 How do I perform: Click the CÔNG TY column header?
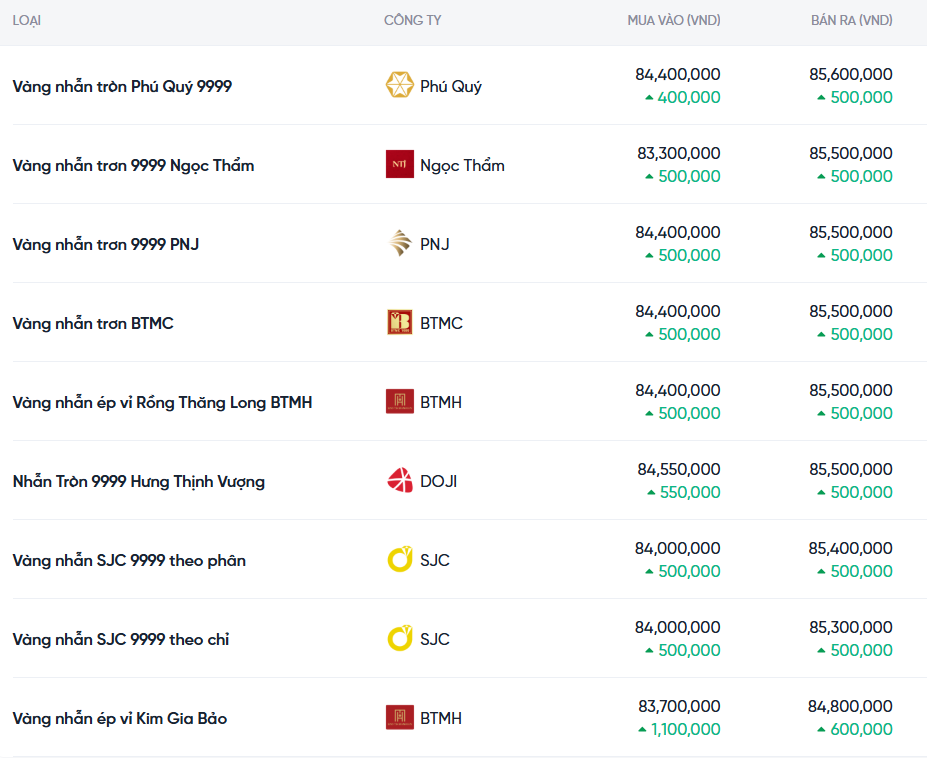click(x=412, y=20)
